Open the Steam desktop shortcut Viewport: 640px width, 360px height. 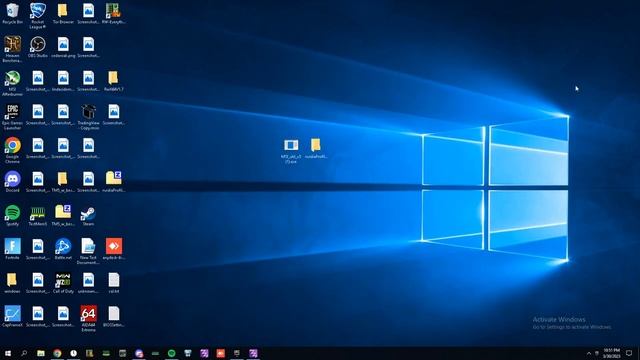[x=88, y=216]
